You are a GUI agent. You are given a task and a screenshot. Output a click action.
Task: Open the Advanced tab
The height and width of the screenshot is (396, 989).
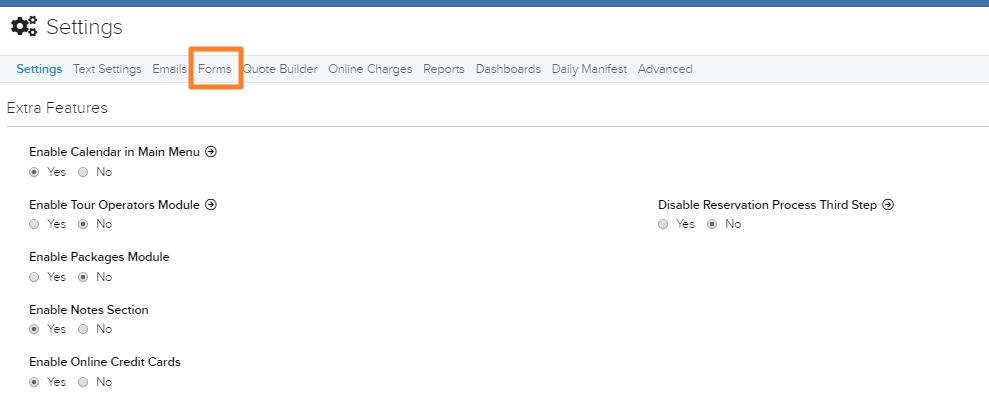pyautogui.click(x=665, y=69)
